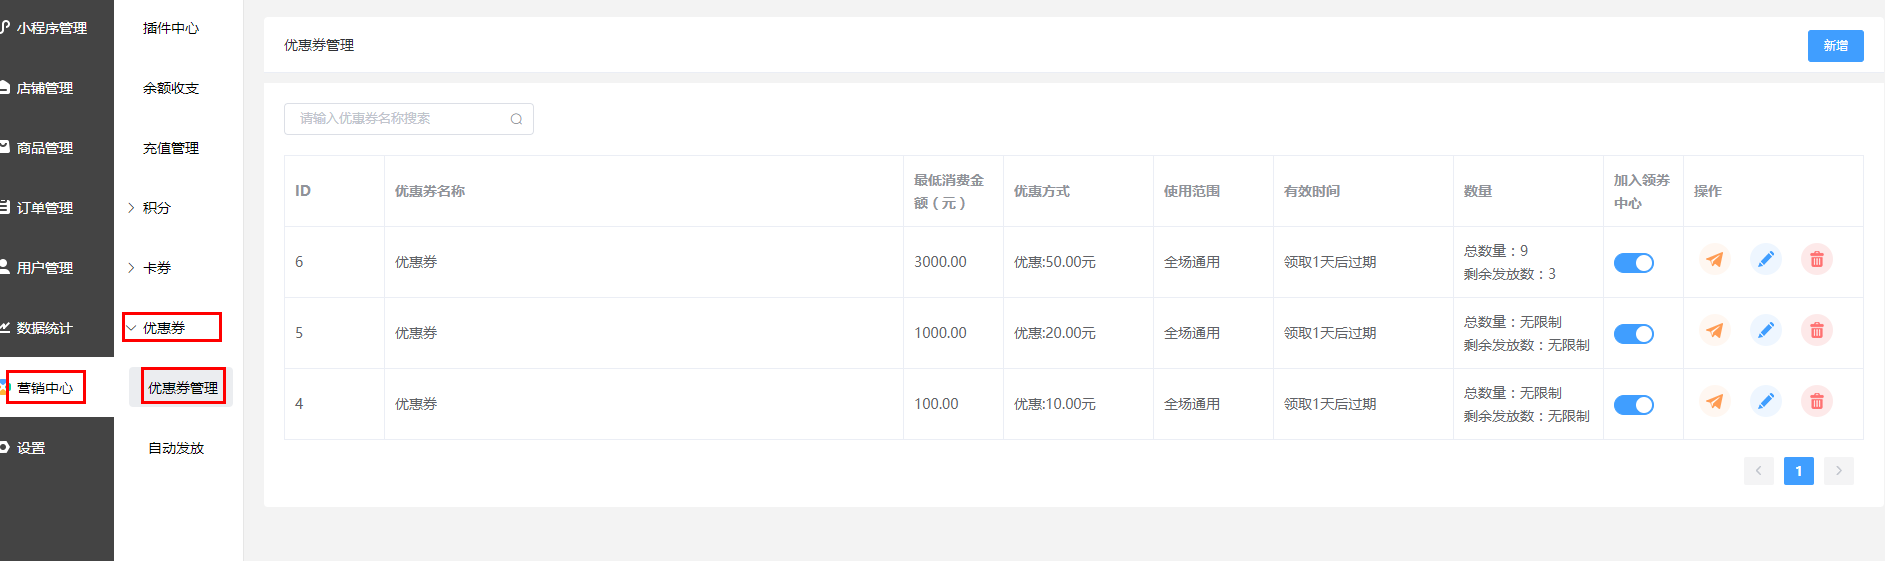
Task: Disable 加入领券中心 switch for coupon 4
Action: click(x=1634, y=405)
